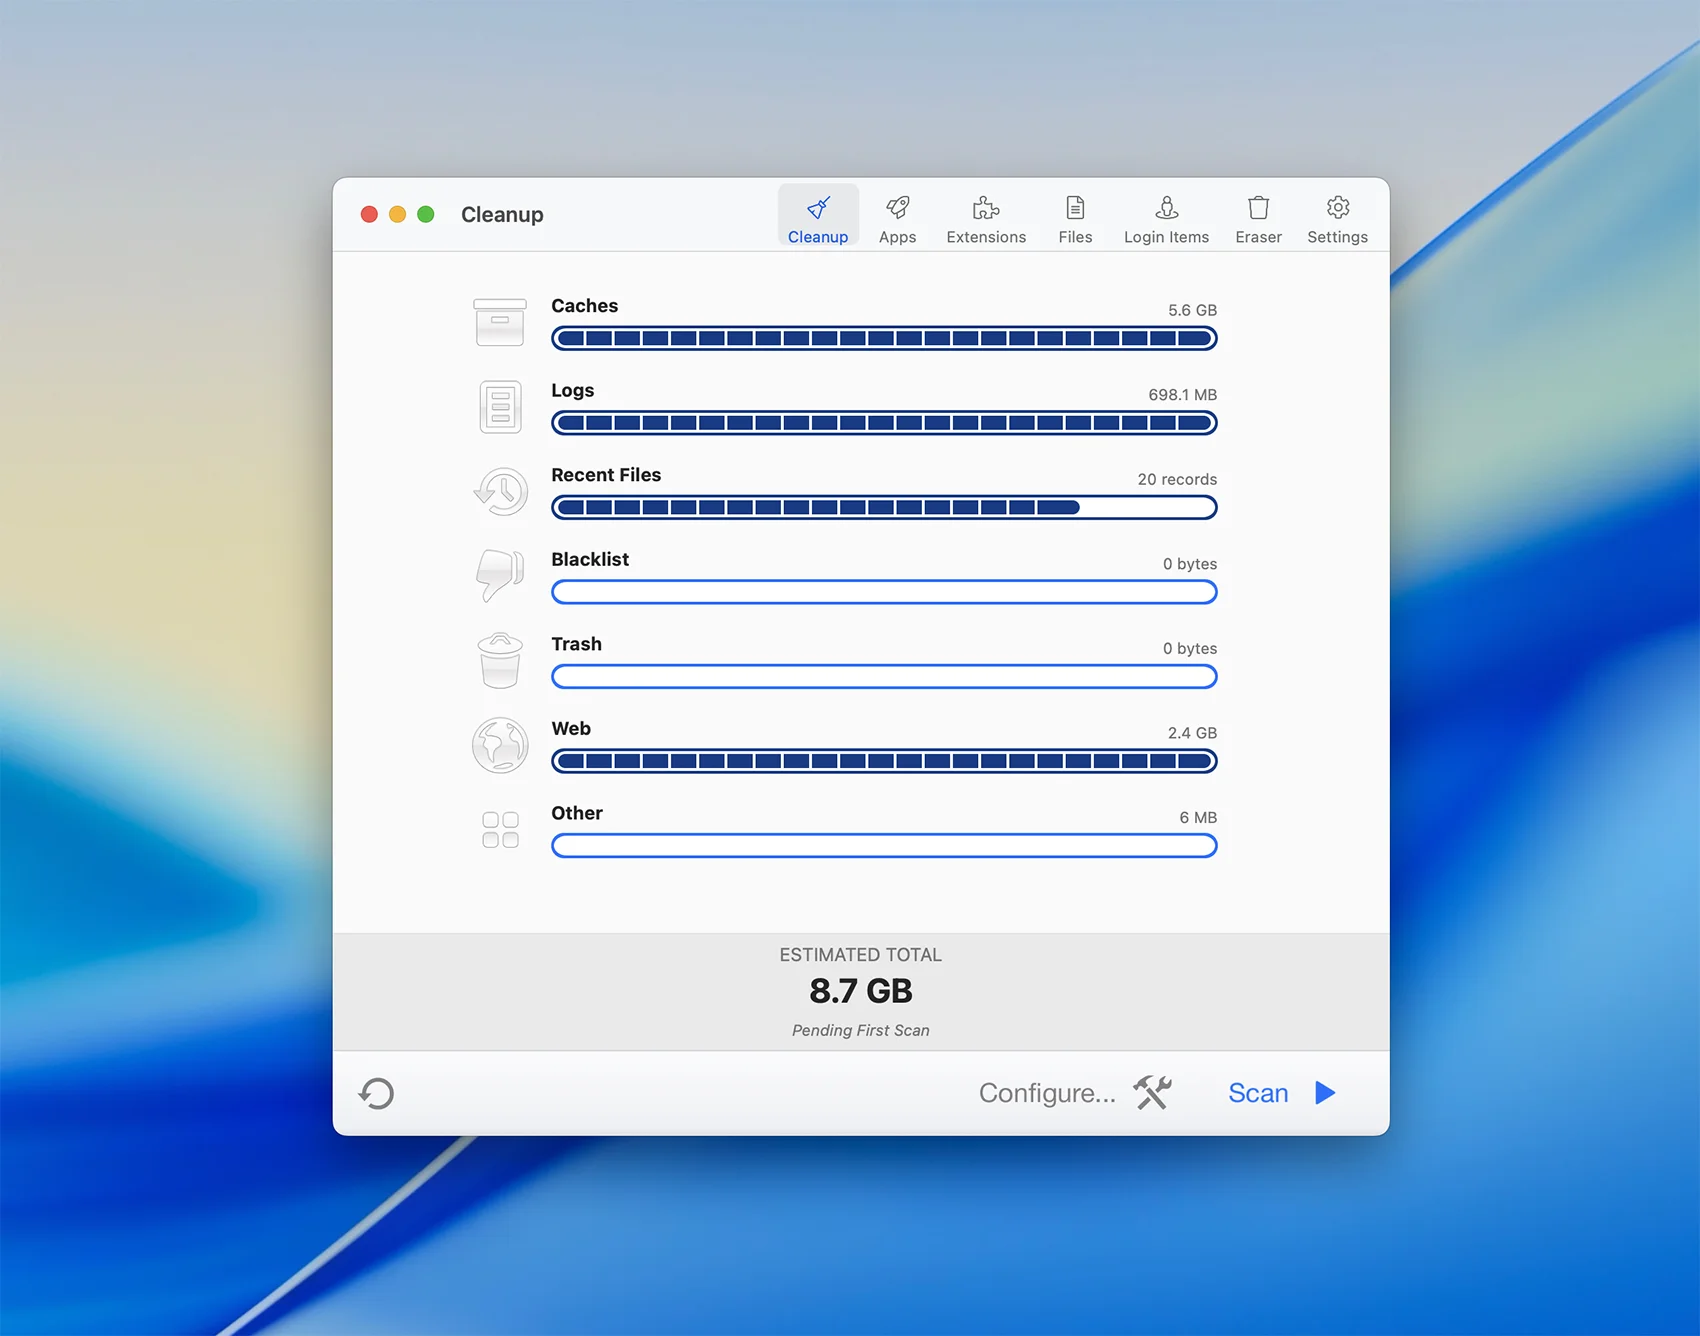
Task: Switch to the Apps tab
Action: pyautogui.click(x=897, y=219)
